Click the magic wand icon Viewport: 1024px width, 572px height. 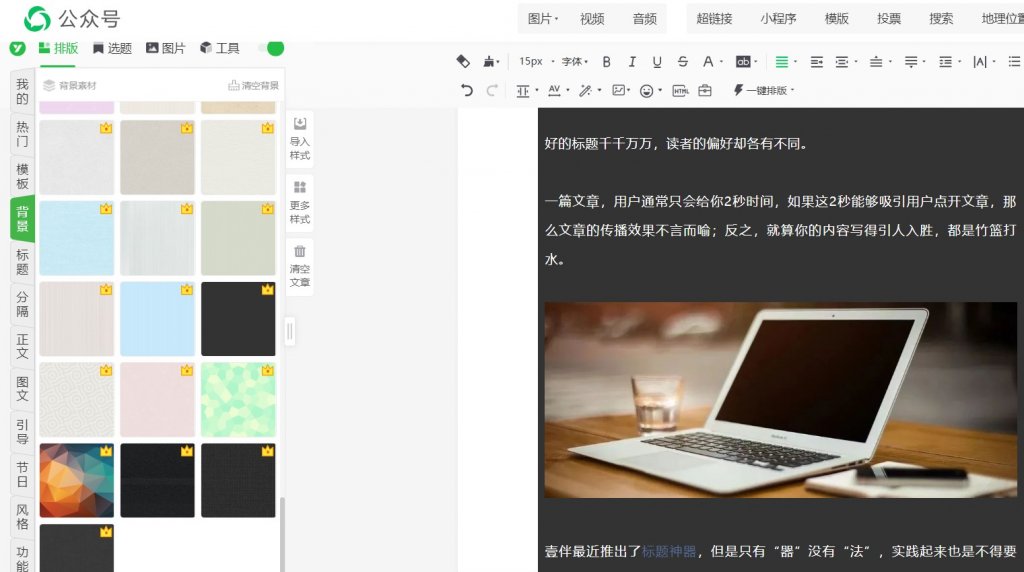pos(585,91)
